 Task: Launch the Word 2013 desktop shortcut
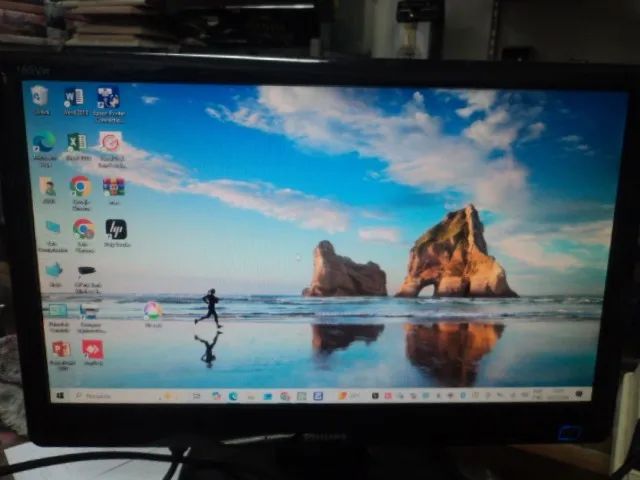click(x=75, y=102)
